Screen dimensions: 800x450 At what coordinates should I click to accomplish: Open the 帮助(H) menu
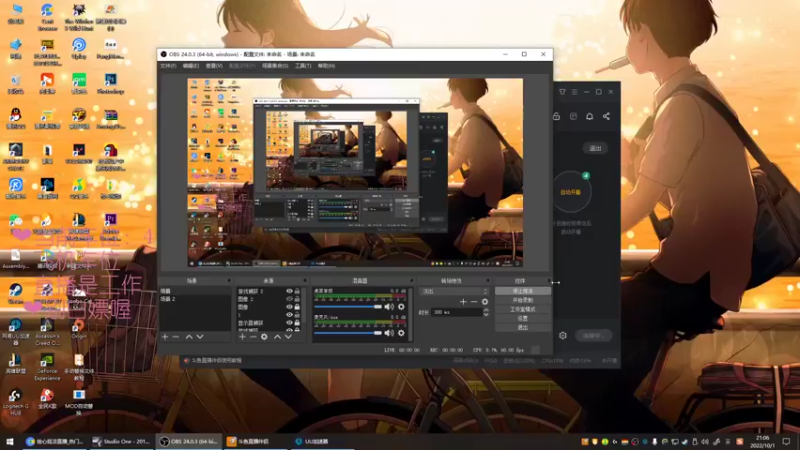(x=327, y=66)
